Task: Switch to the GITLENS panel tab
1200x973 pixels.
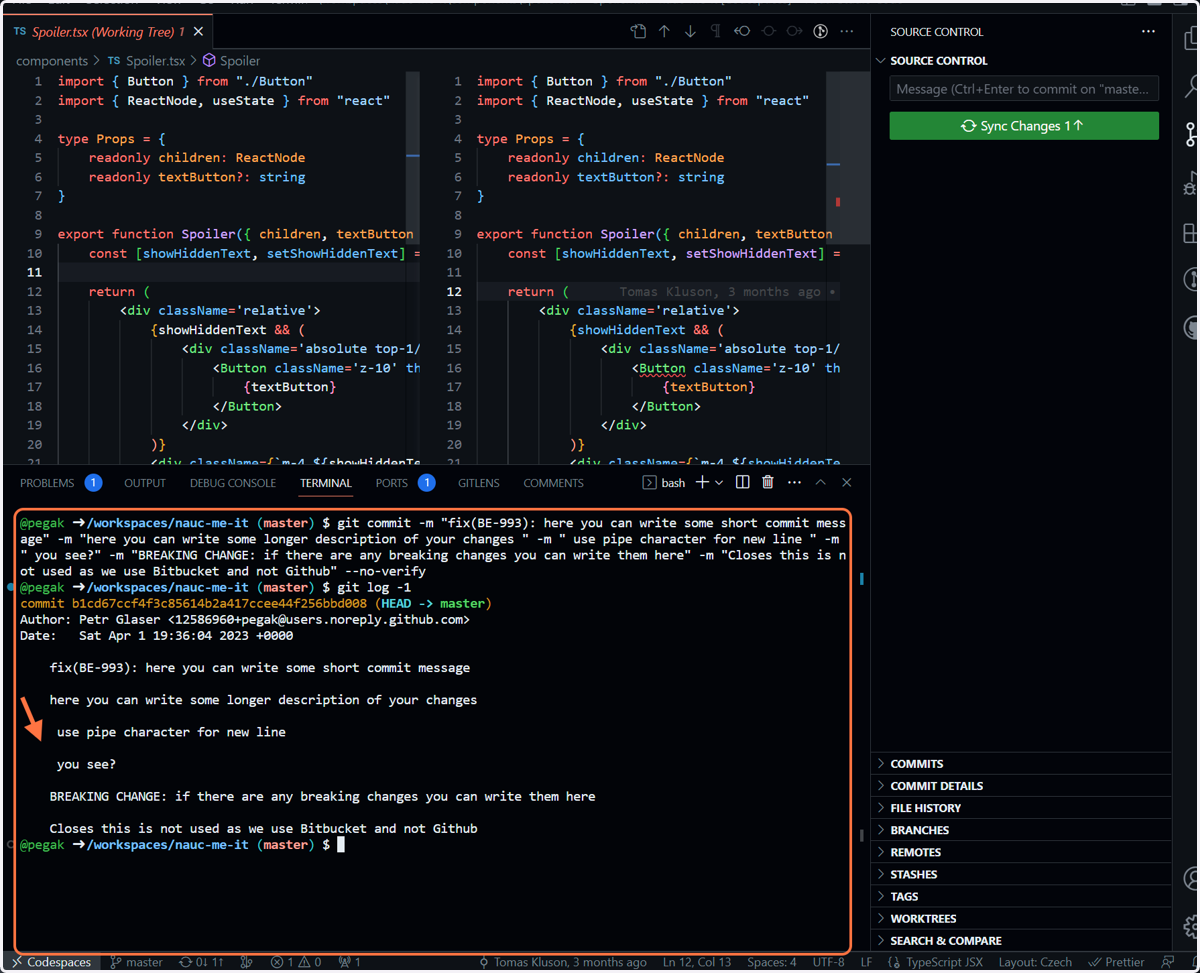Action: coord(479,483)
